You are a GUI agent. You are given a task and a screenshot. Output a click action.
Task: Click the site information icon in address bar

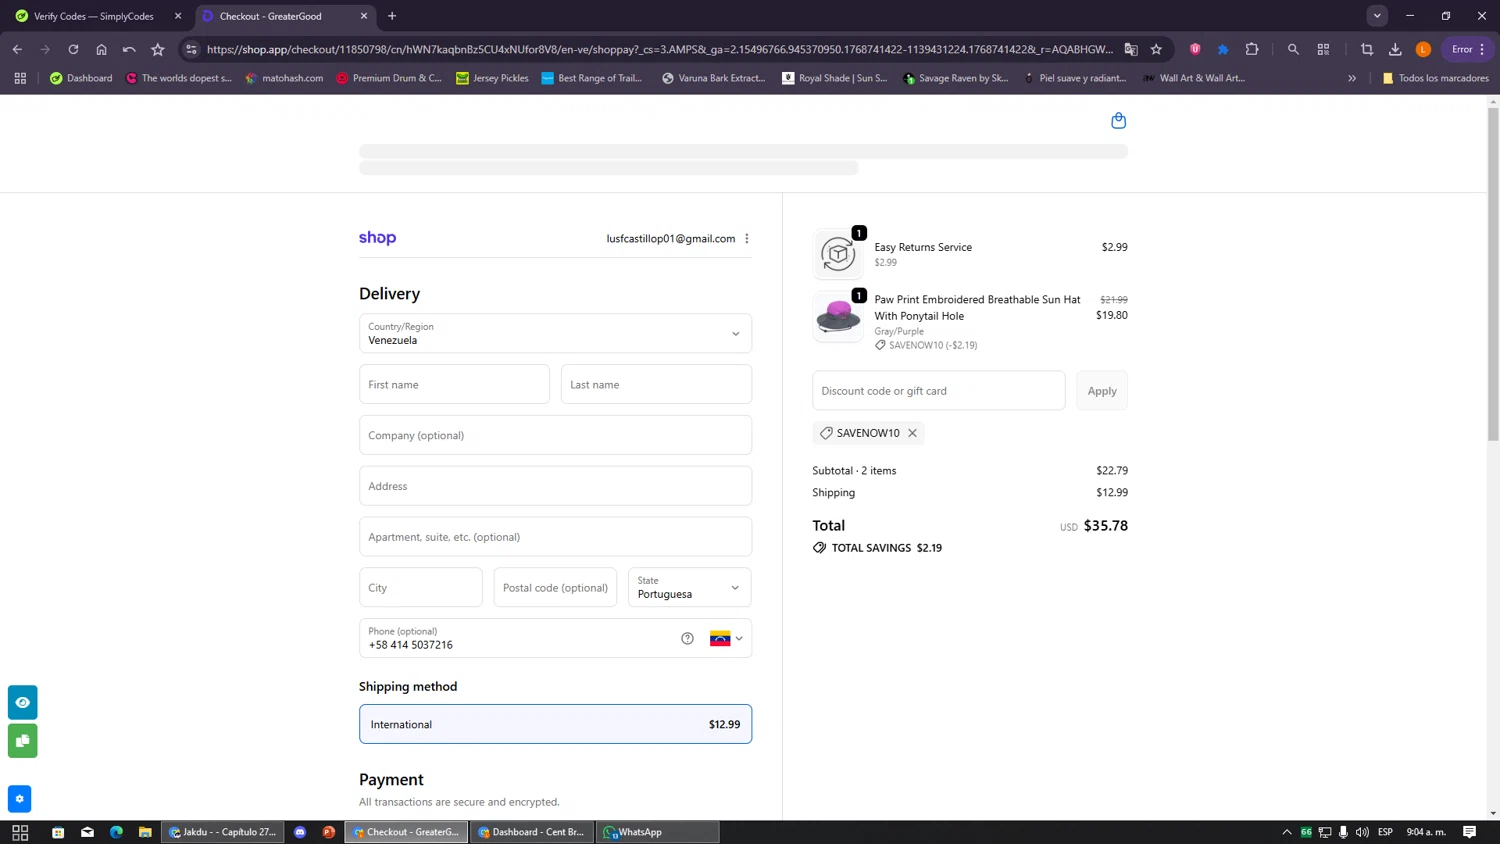point(191,49)
